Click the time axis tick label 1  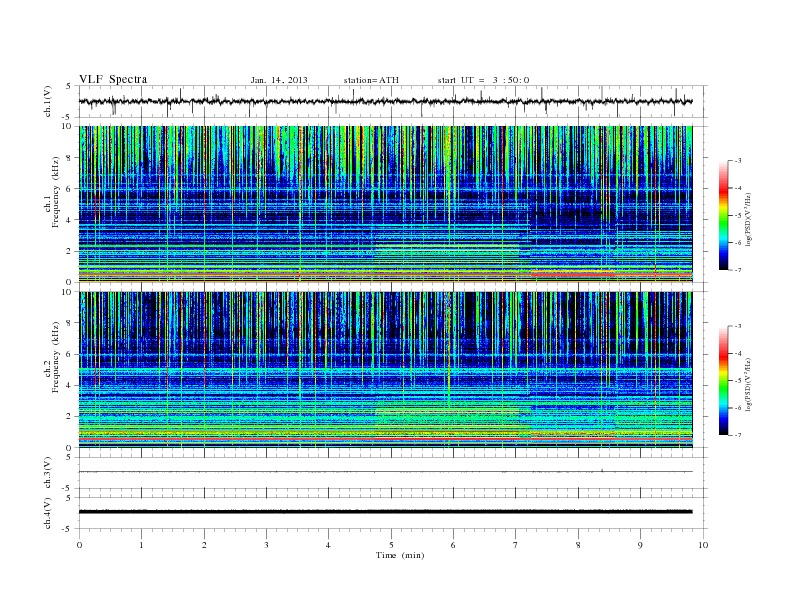[x=141, y=545]
